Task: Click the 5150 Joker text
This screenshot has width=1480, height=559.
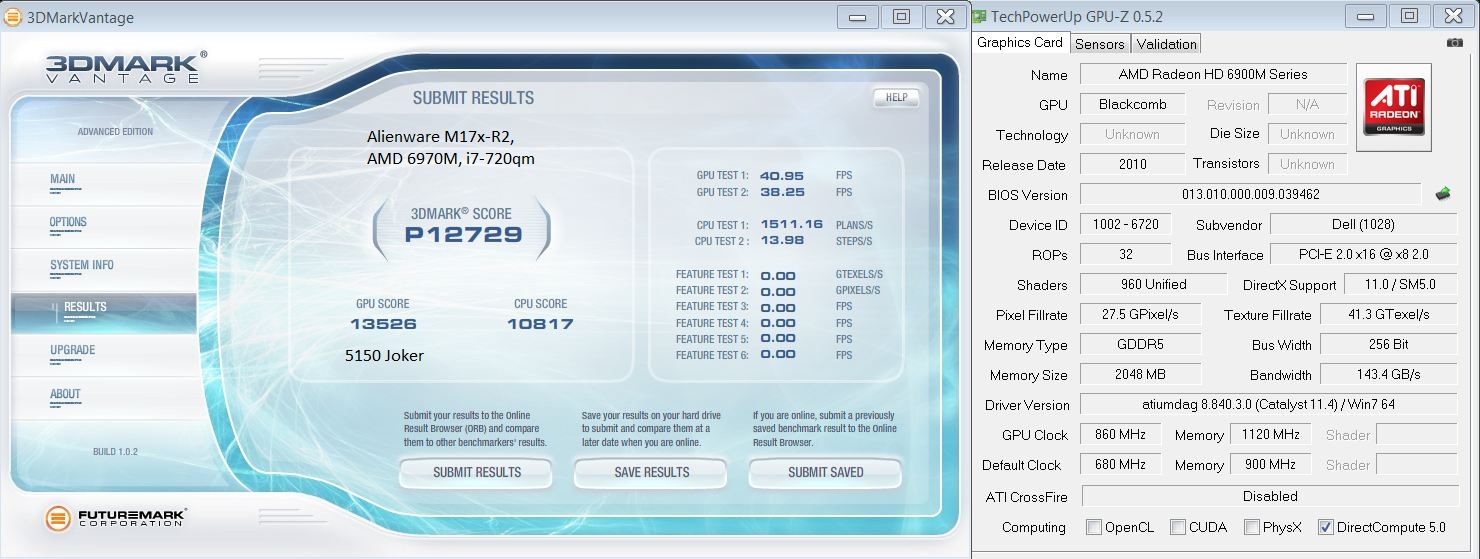Action: point(384,355)
